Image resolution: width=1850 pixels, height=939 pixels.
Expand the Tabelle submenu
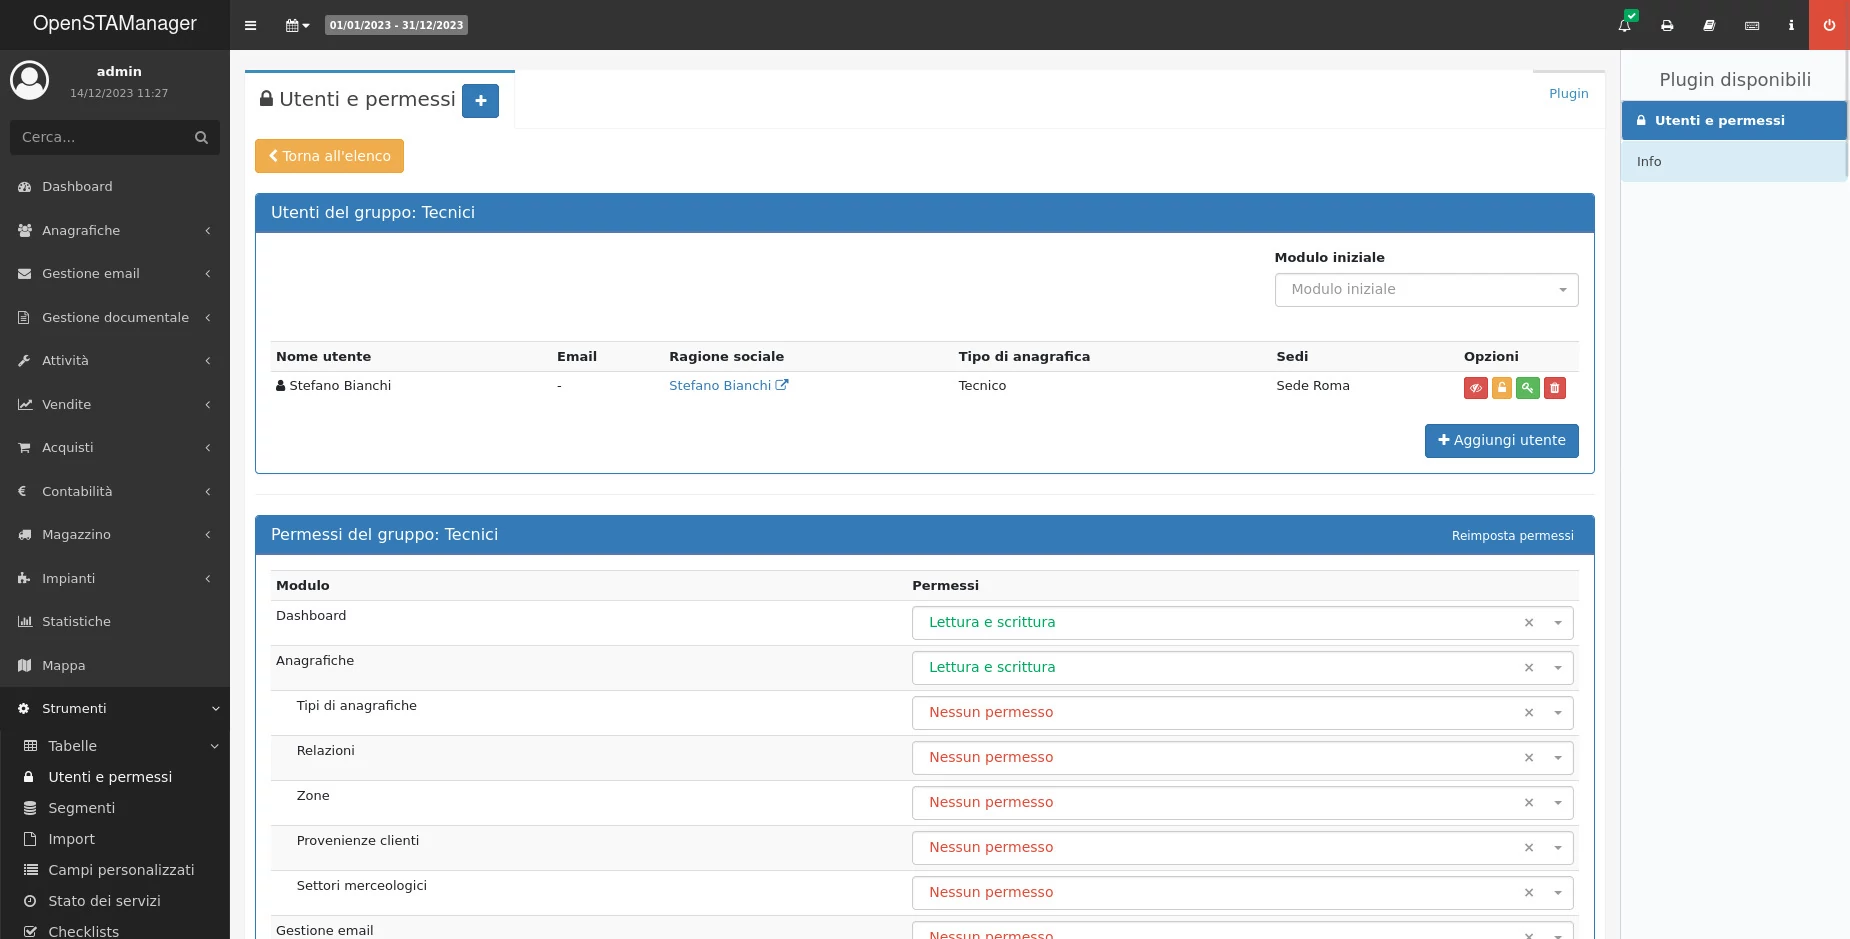click(115, 746)
